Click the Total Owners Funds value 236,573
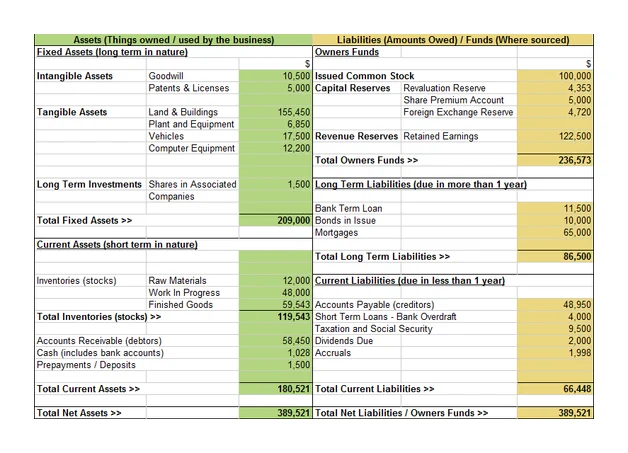 point(575,160)
